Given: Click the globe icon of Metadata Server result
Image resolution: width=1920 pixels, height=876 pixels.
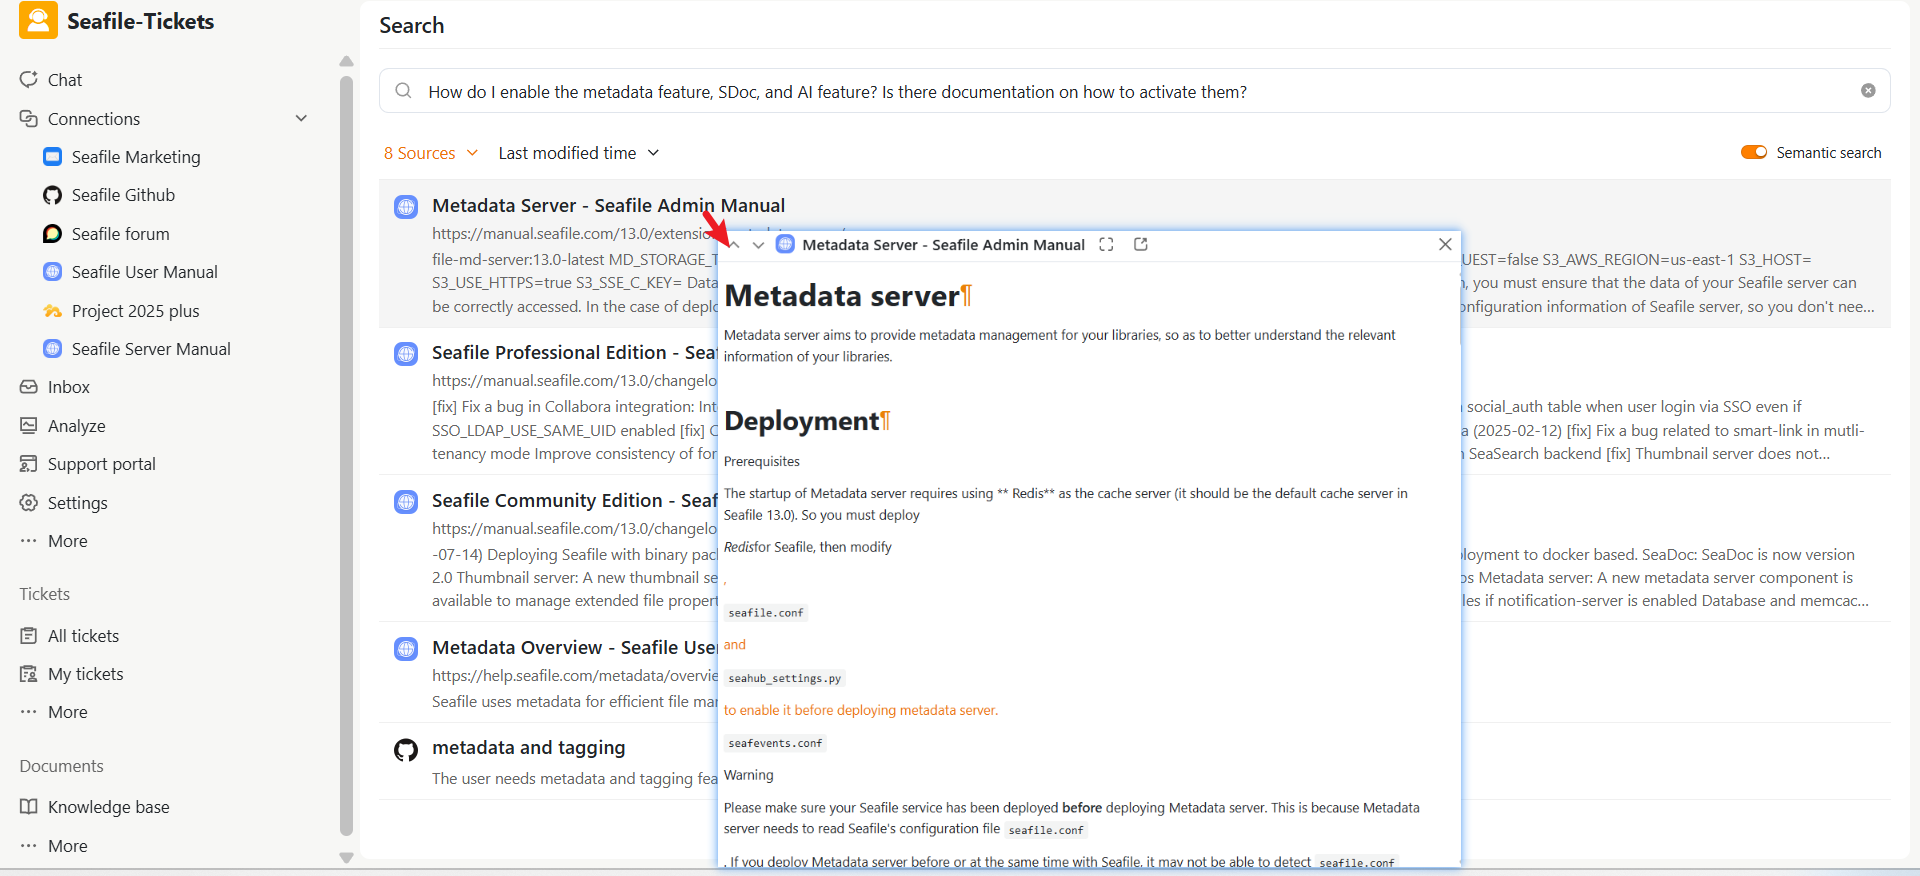Looking at the screenshot, I should (406, 207).
